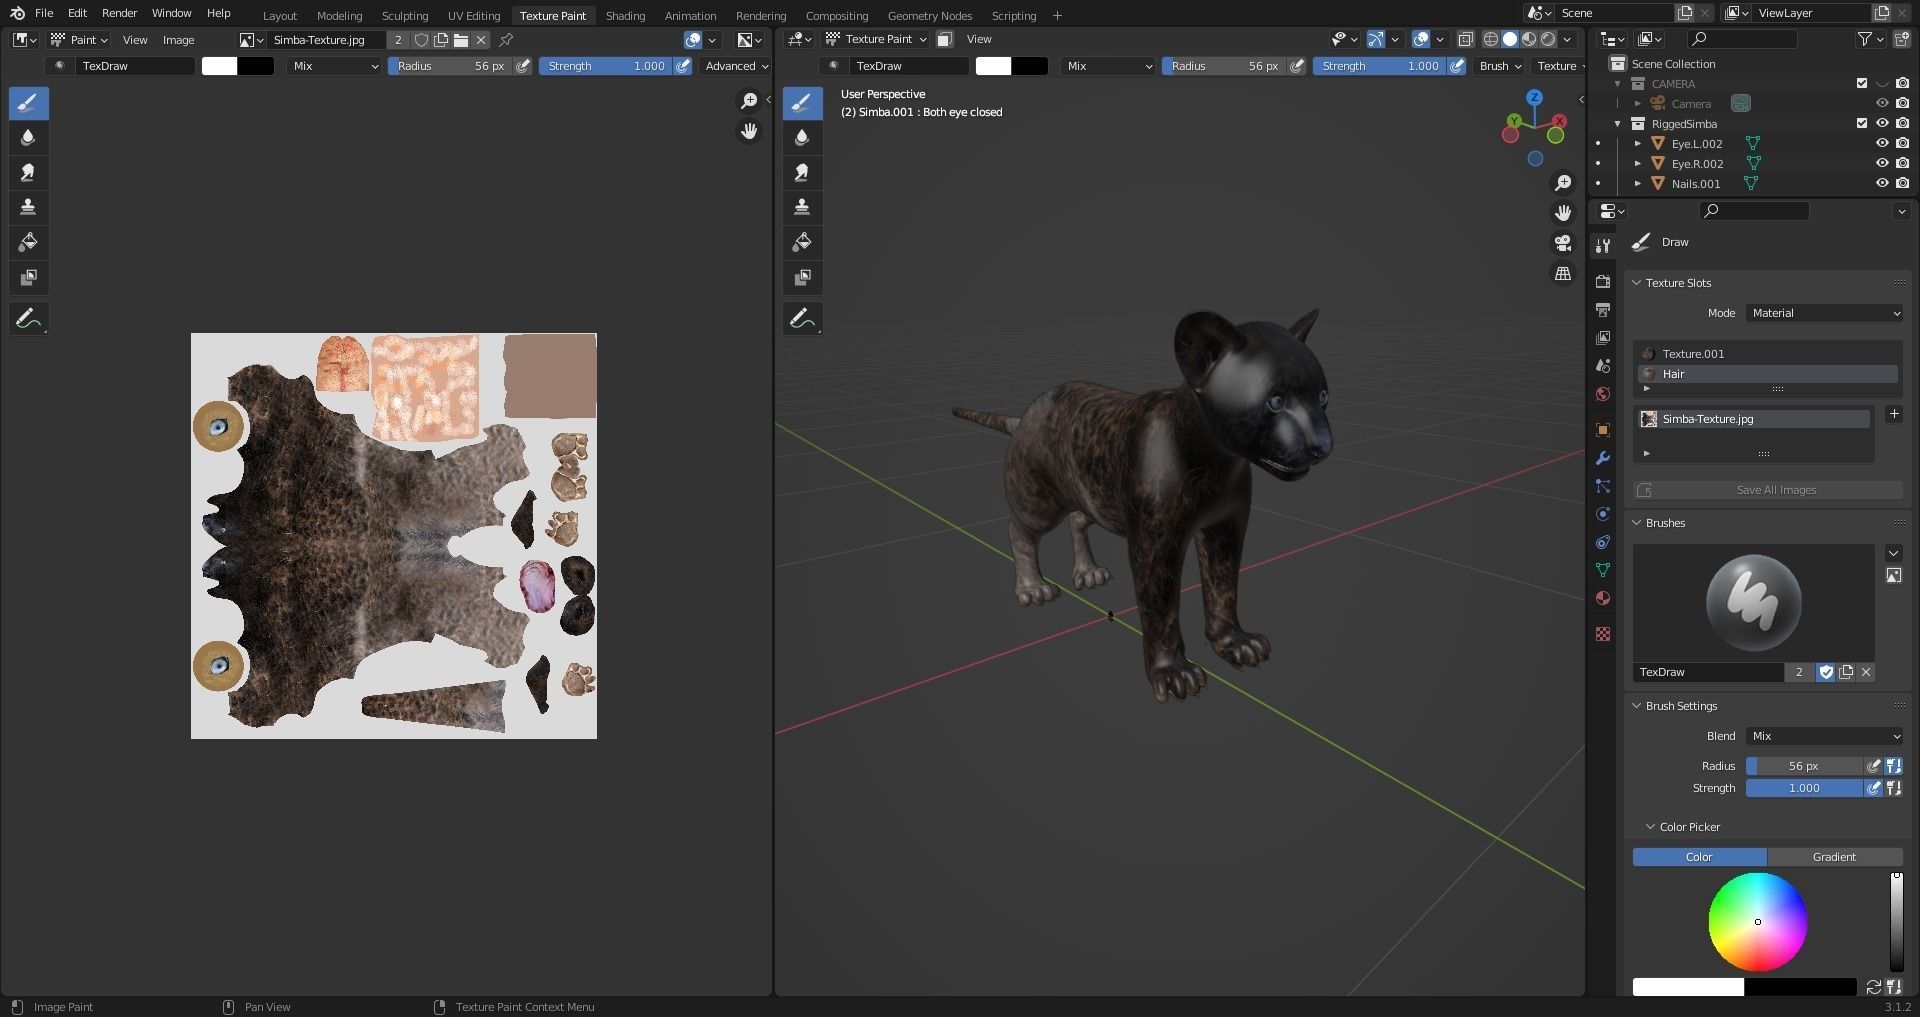Click the color wheel in Color Picker
The image size is (1920, 1017).
pyautogui.click(x=1757, y=922)
